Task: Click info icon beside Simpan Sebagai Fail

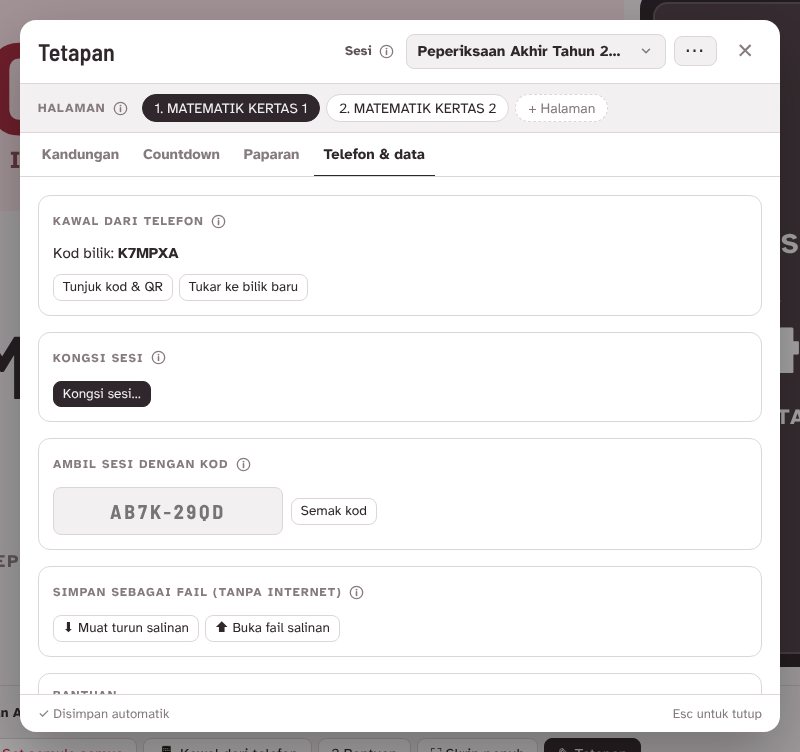Action: tap(357, 592)
